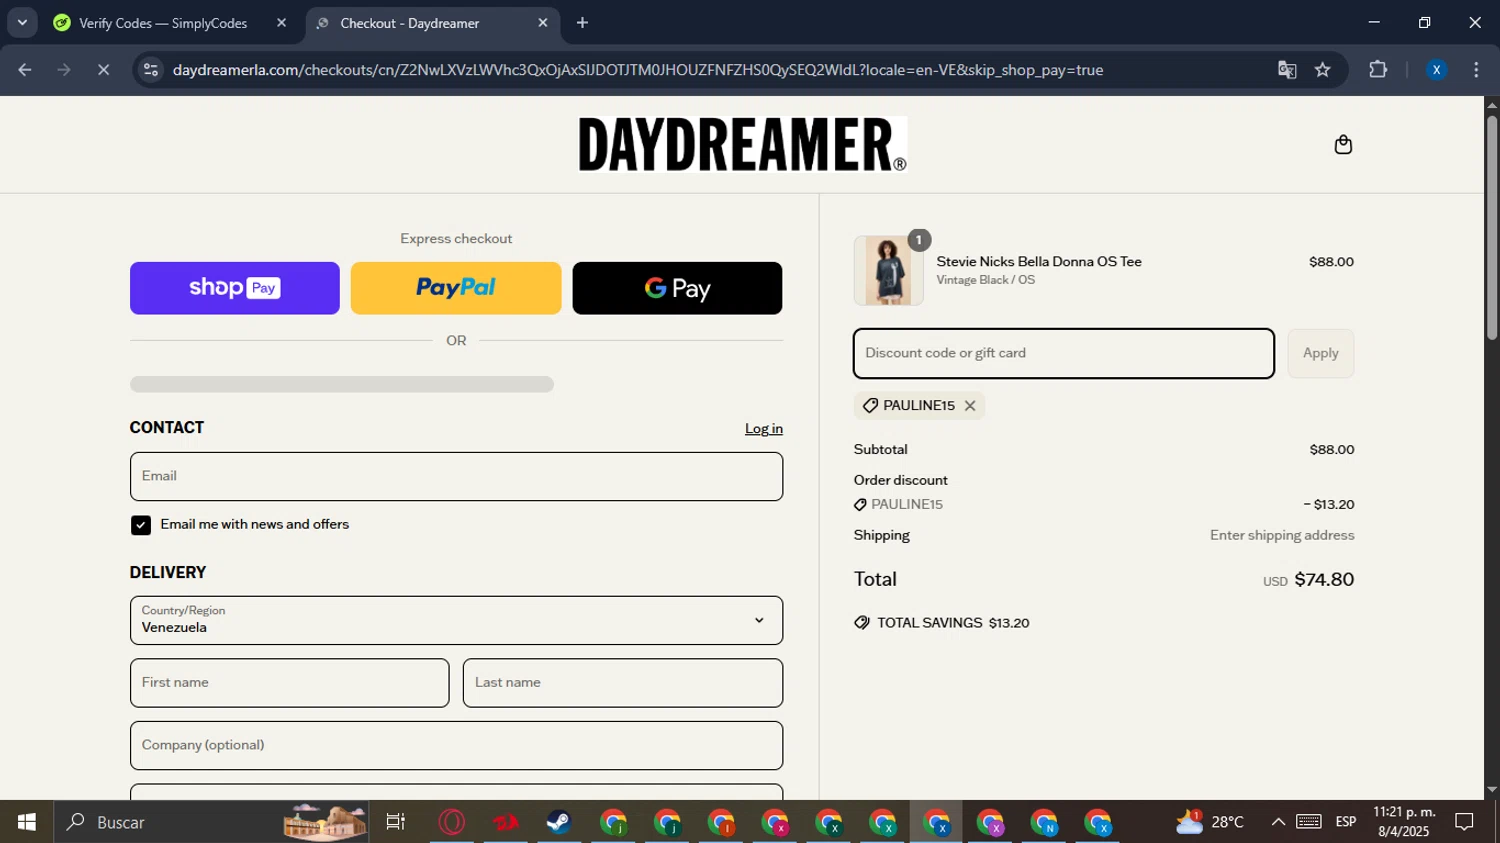Bookmark this page with the star icon

coord(1323,70)
